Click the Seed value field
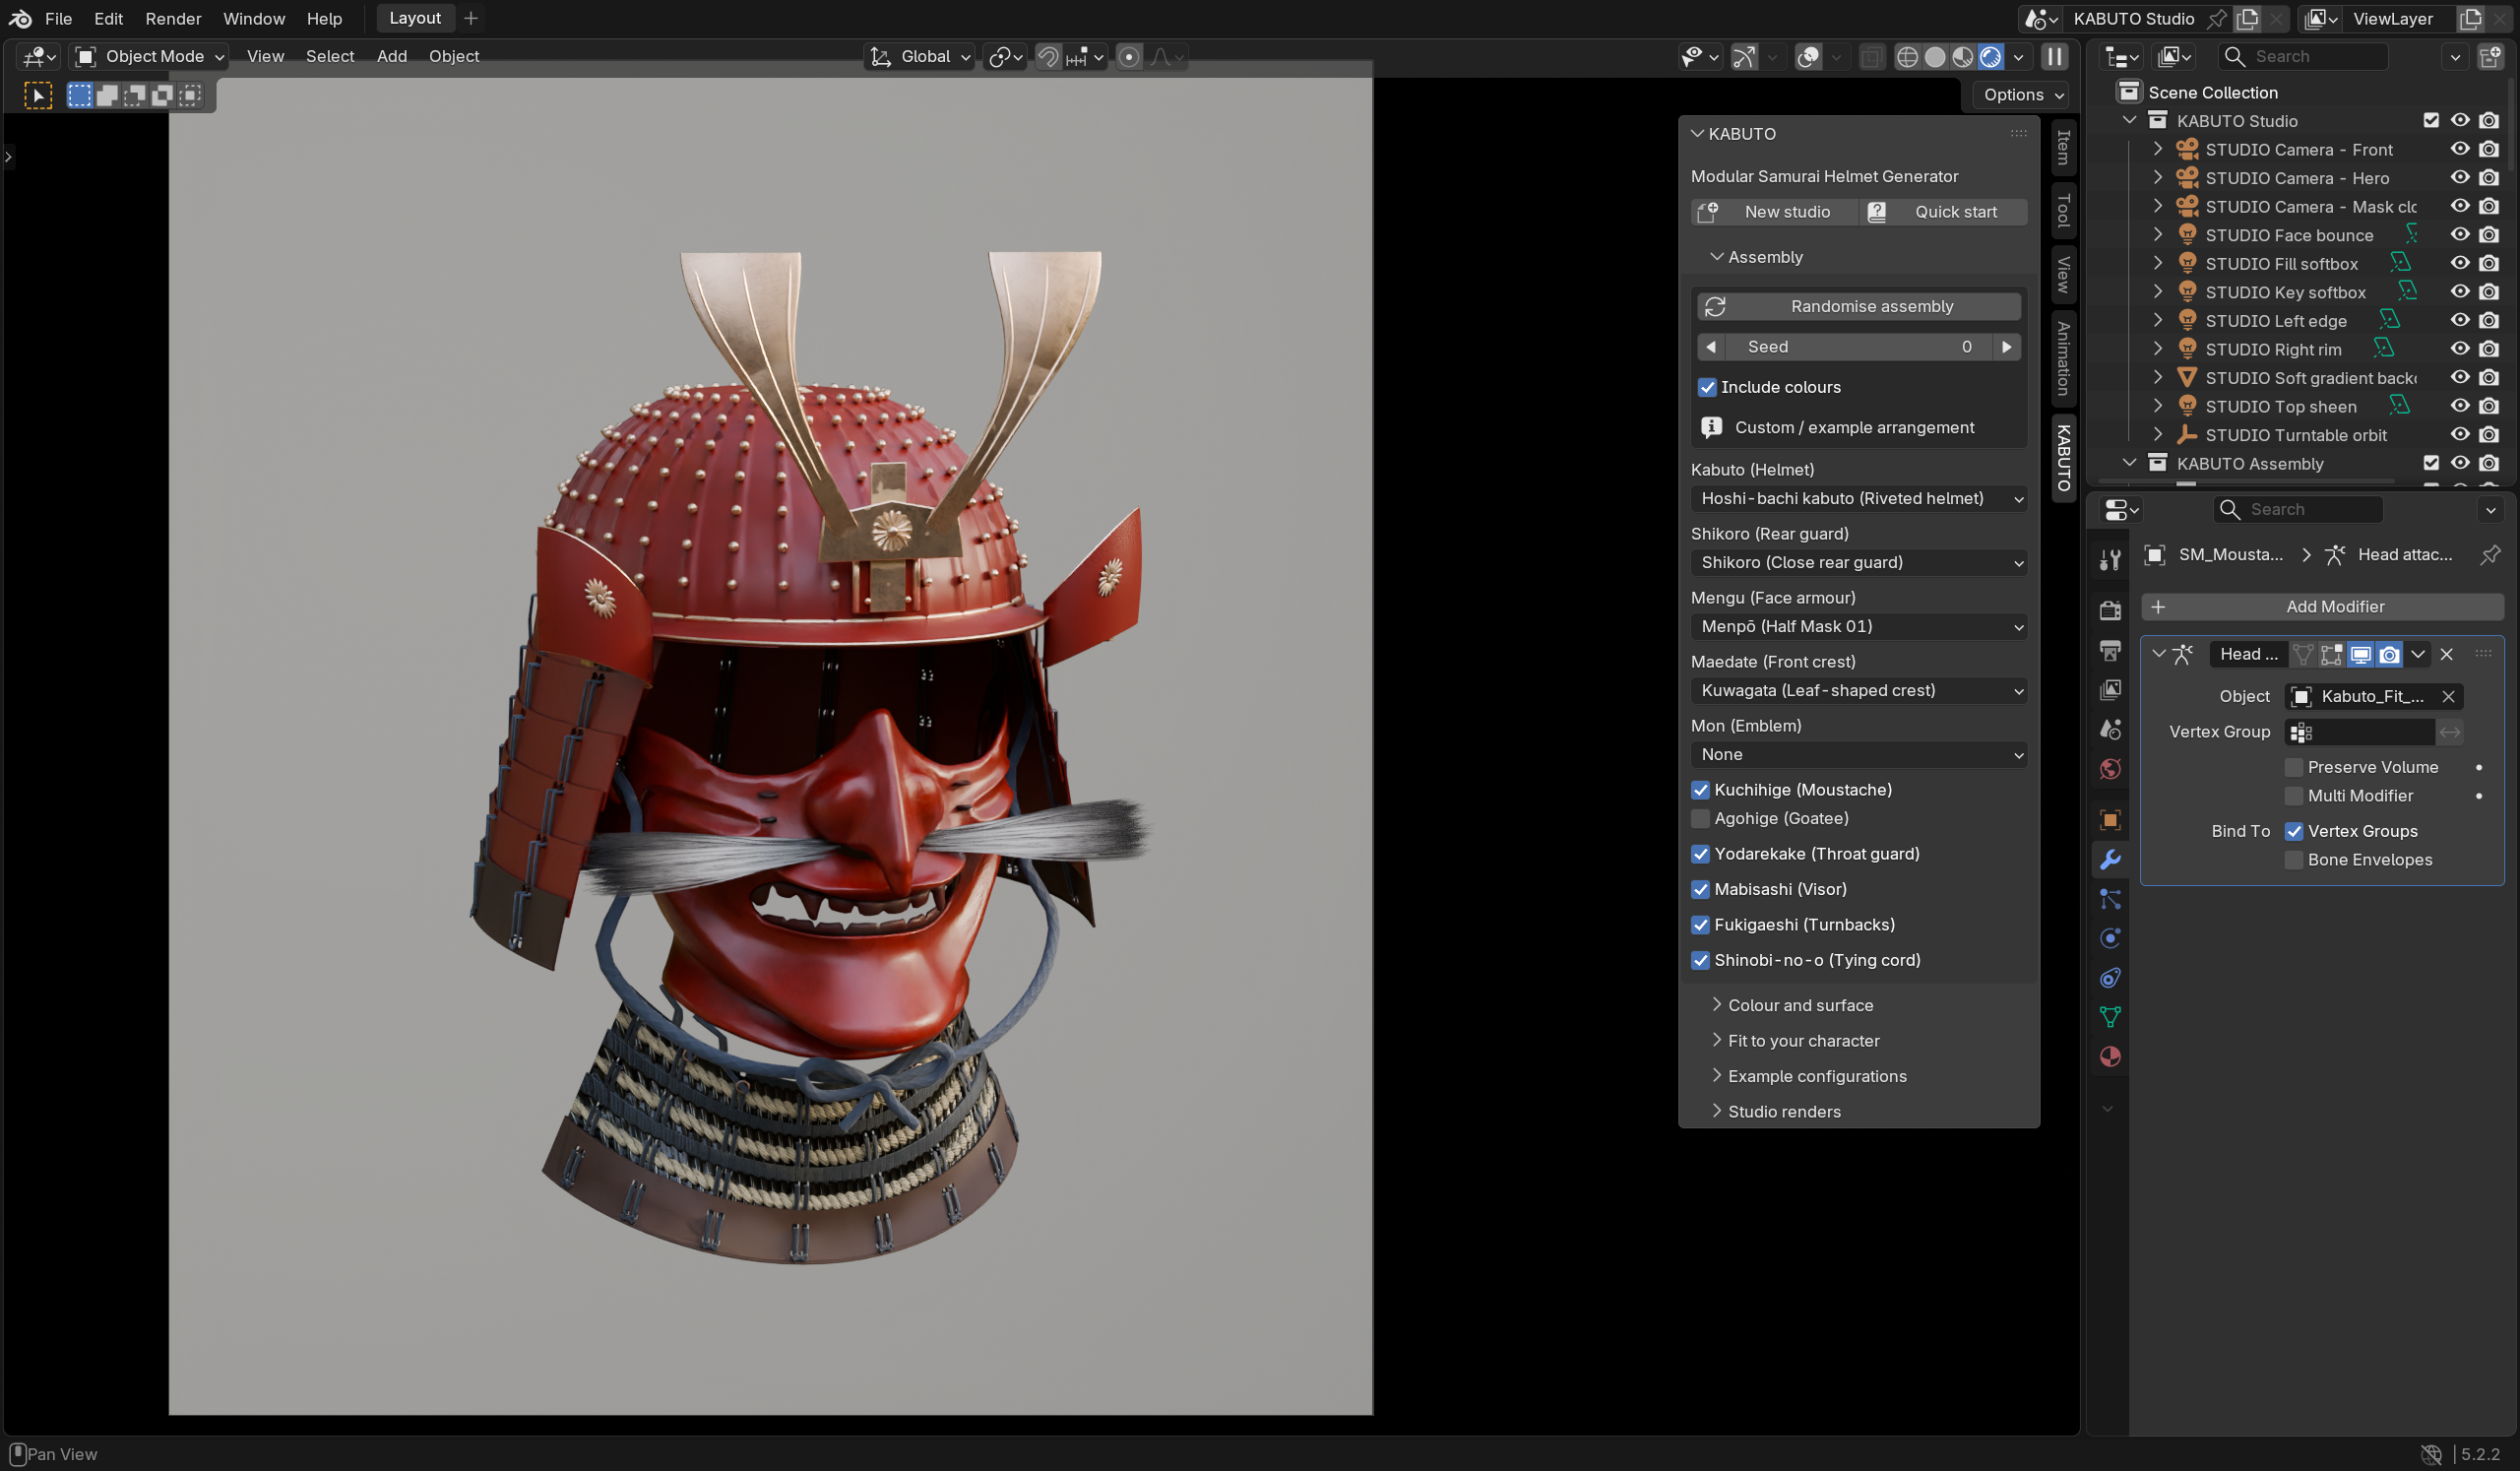The width and height of the screenshot is (2520, 1471). [x=1859, y=347]
